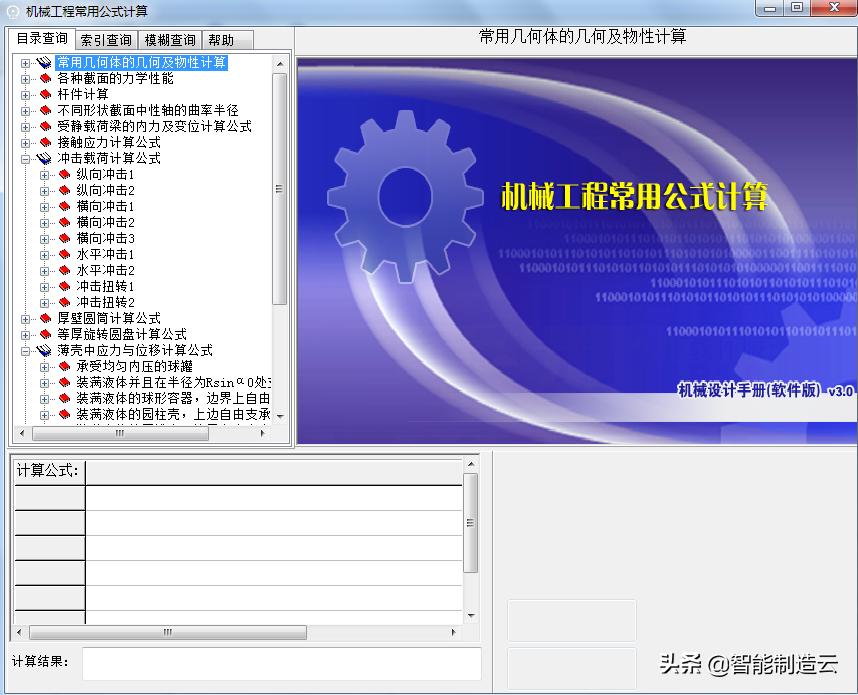Select 等厚旋转圆盘计算公式 in the tree
The height and width of the screenshot is (695, 858).
point(121,334)
